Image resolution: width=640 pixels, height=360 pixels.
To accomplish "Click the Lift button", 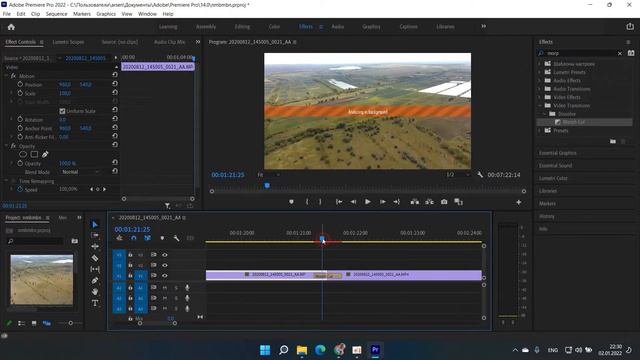I will pyautogui.click(x=415, y=202).
